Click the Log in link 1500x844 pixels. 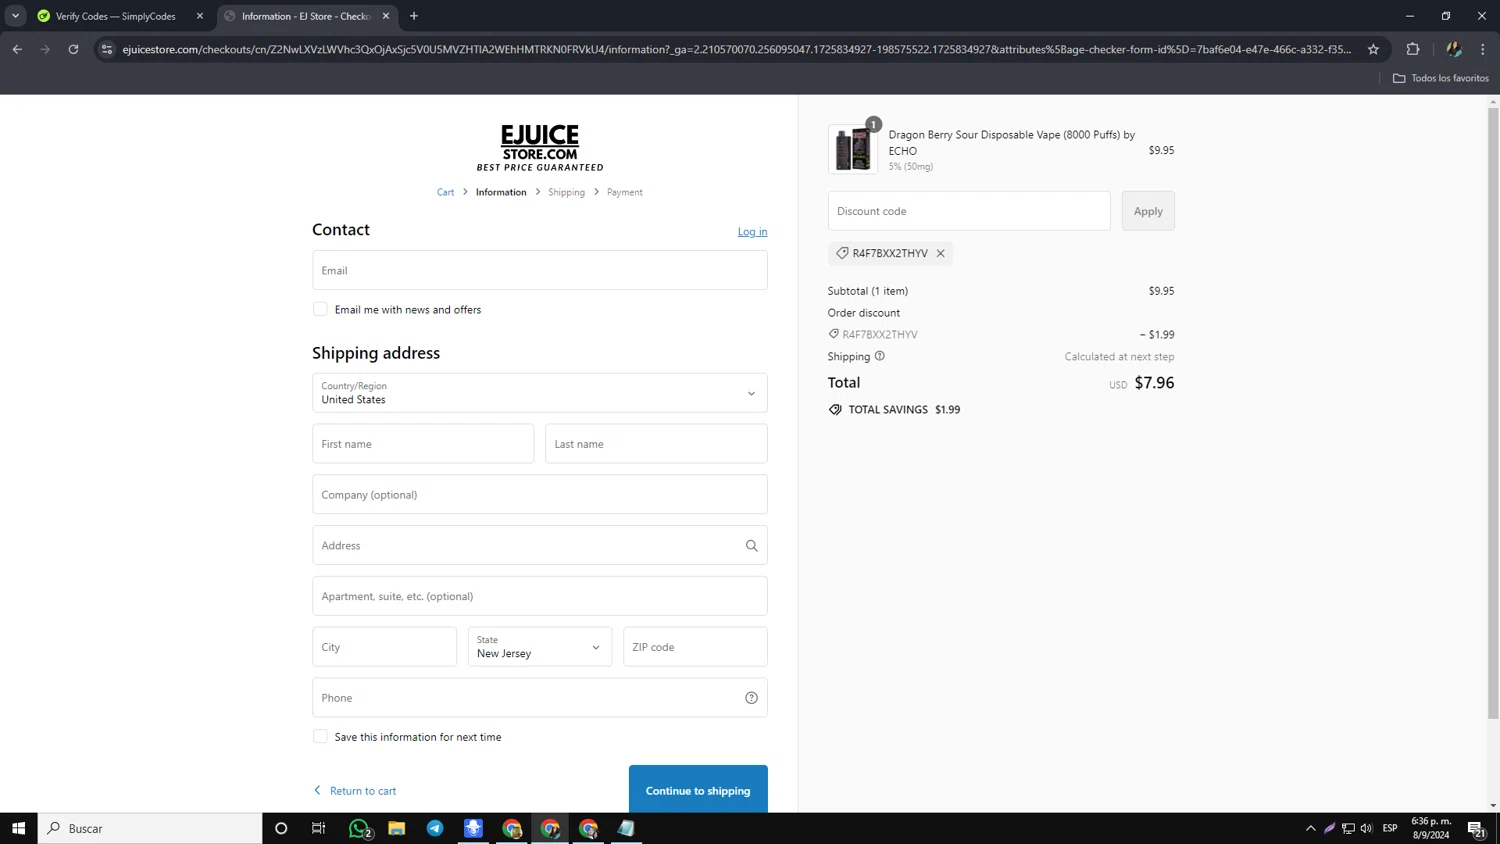tap(752, 232)
